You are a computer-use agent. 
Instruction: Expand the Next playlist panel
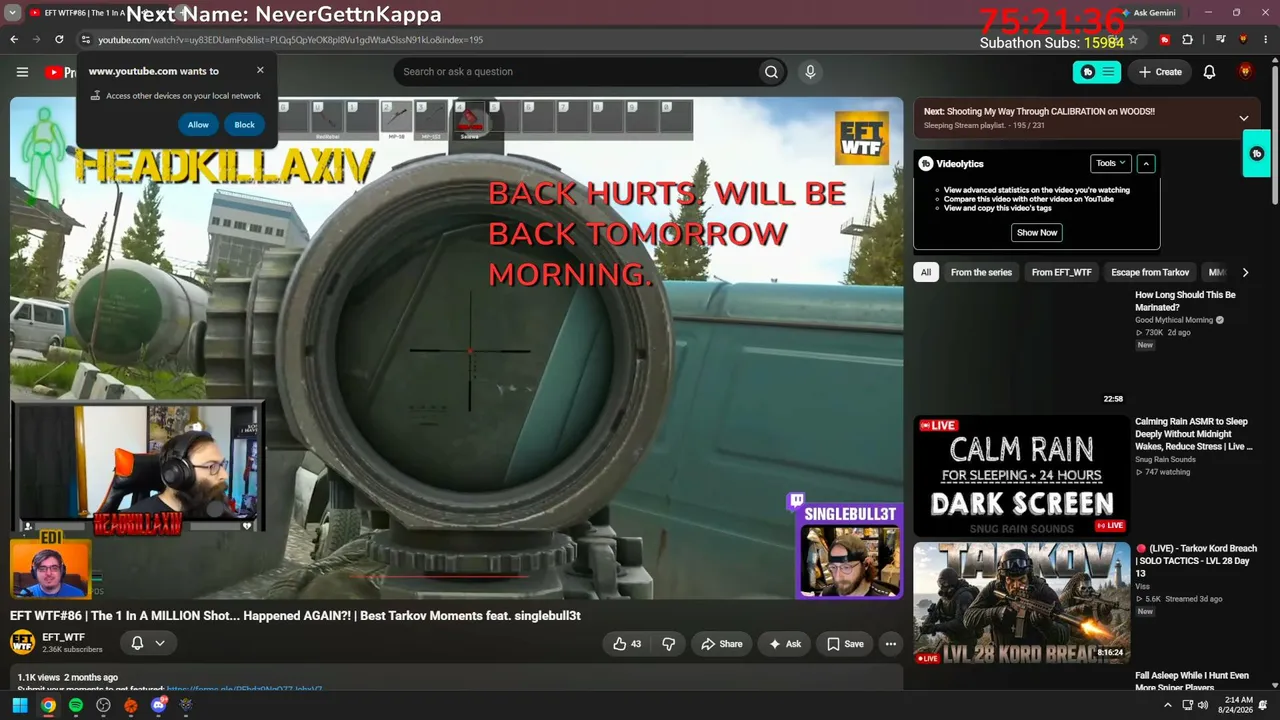point(1244,118)
